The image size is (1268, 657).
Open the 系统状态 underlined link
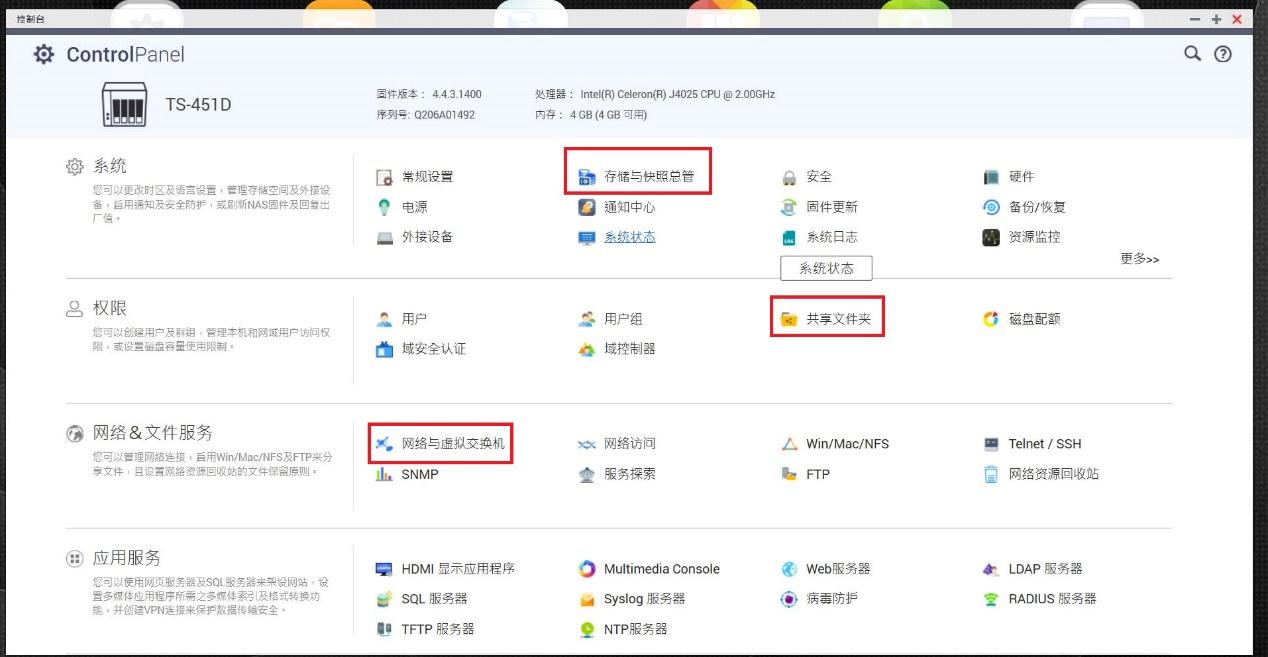click(629, 237)
